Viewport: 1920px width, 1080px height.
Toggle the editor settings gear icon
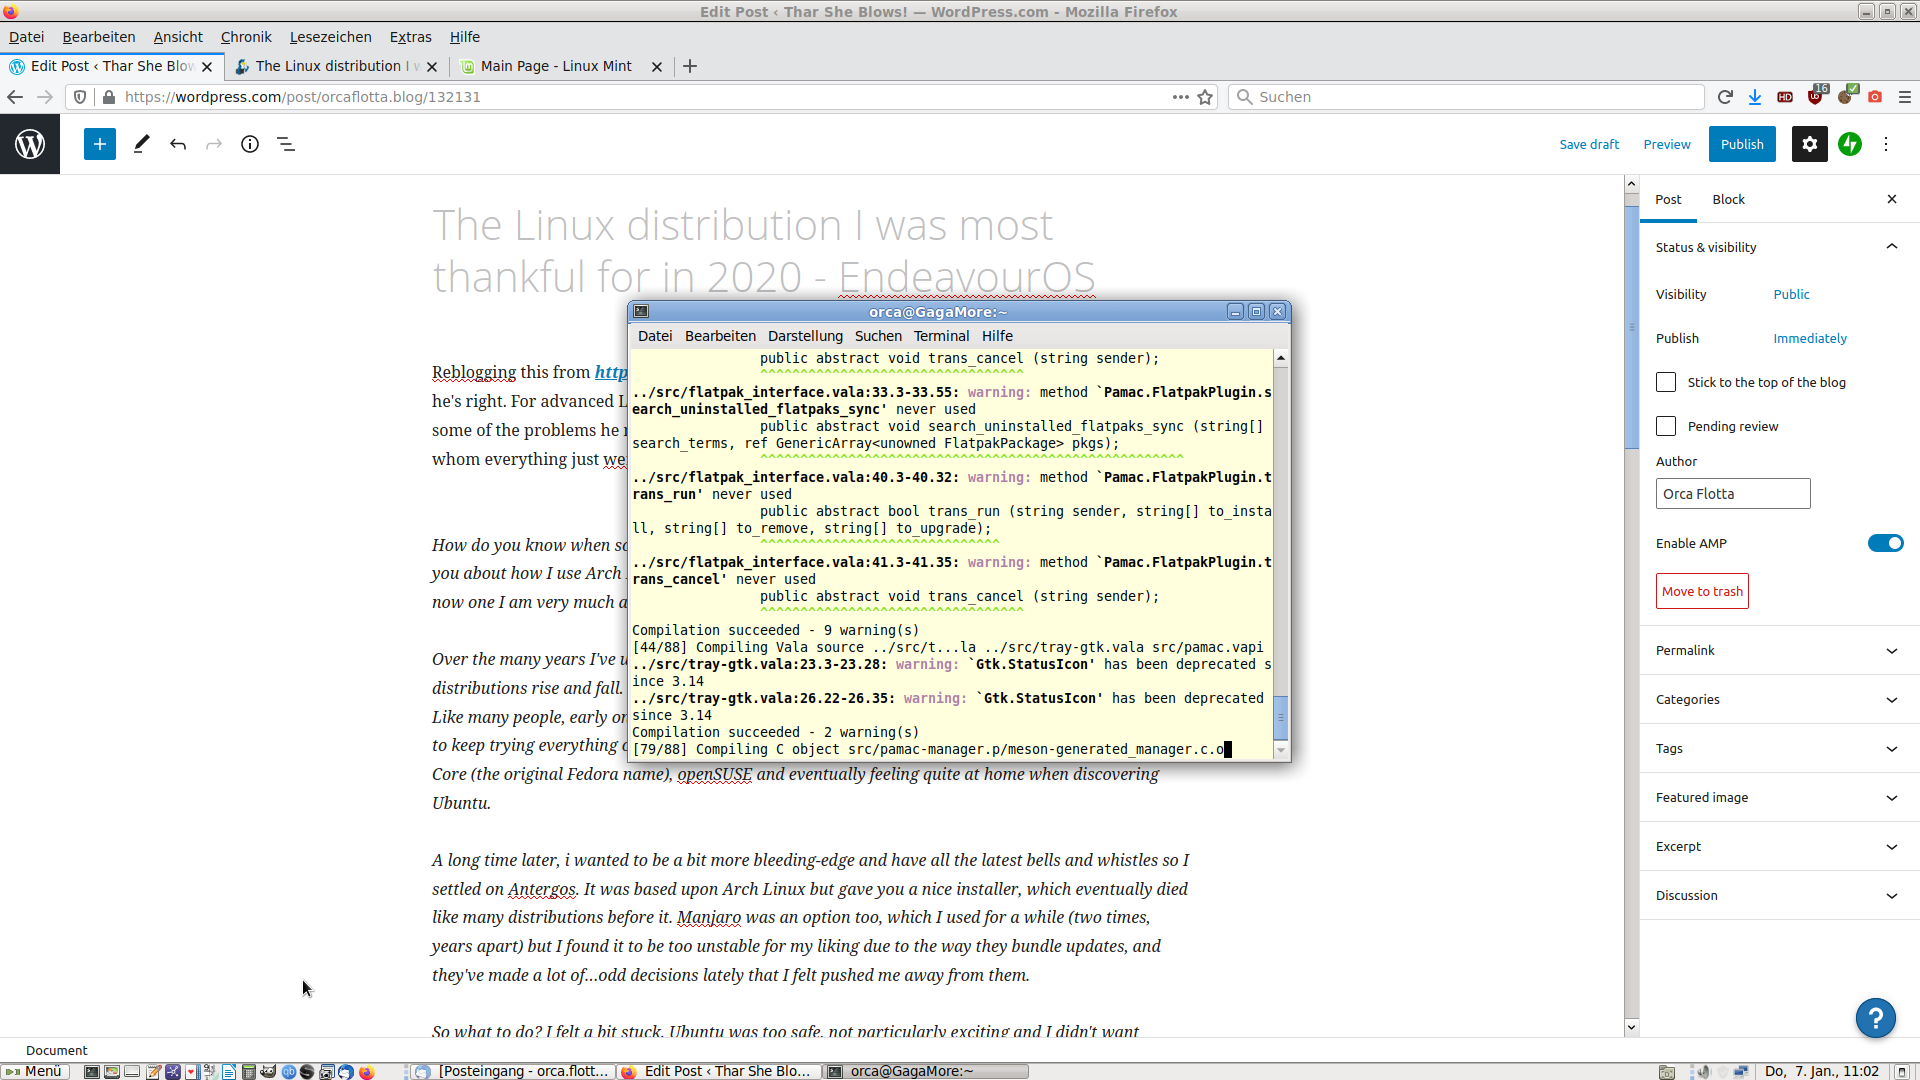coord(1810,144)
